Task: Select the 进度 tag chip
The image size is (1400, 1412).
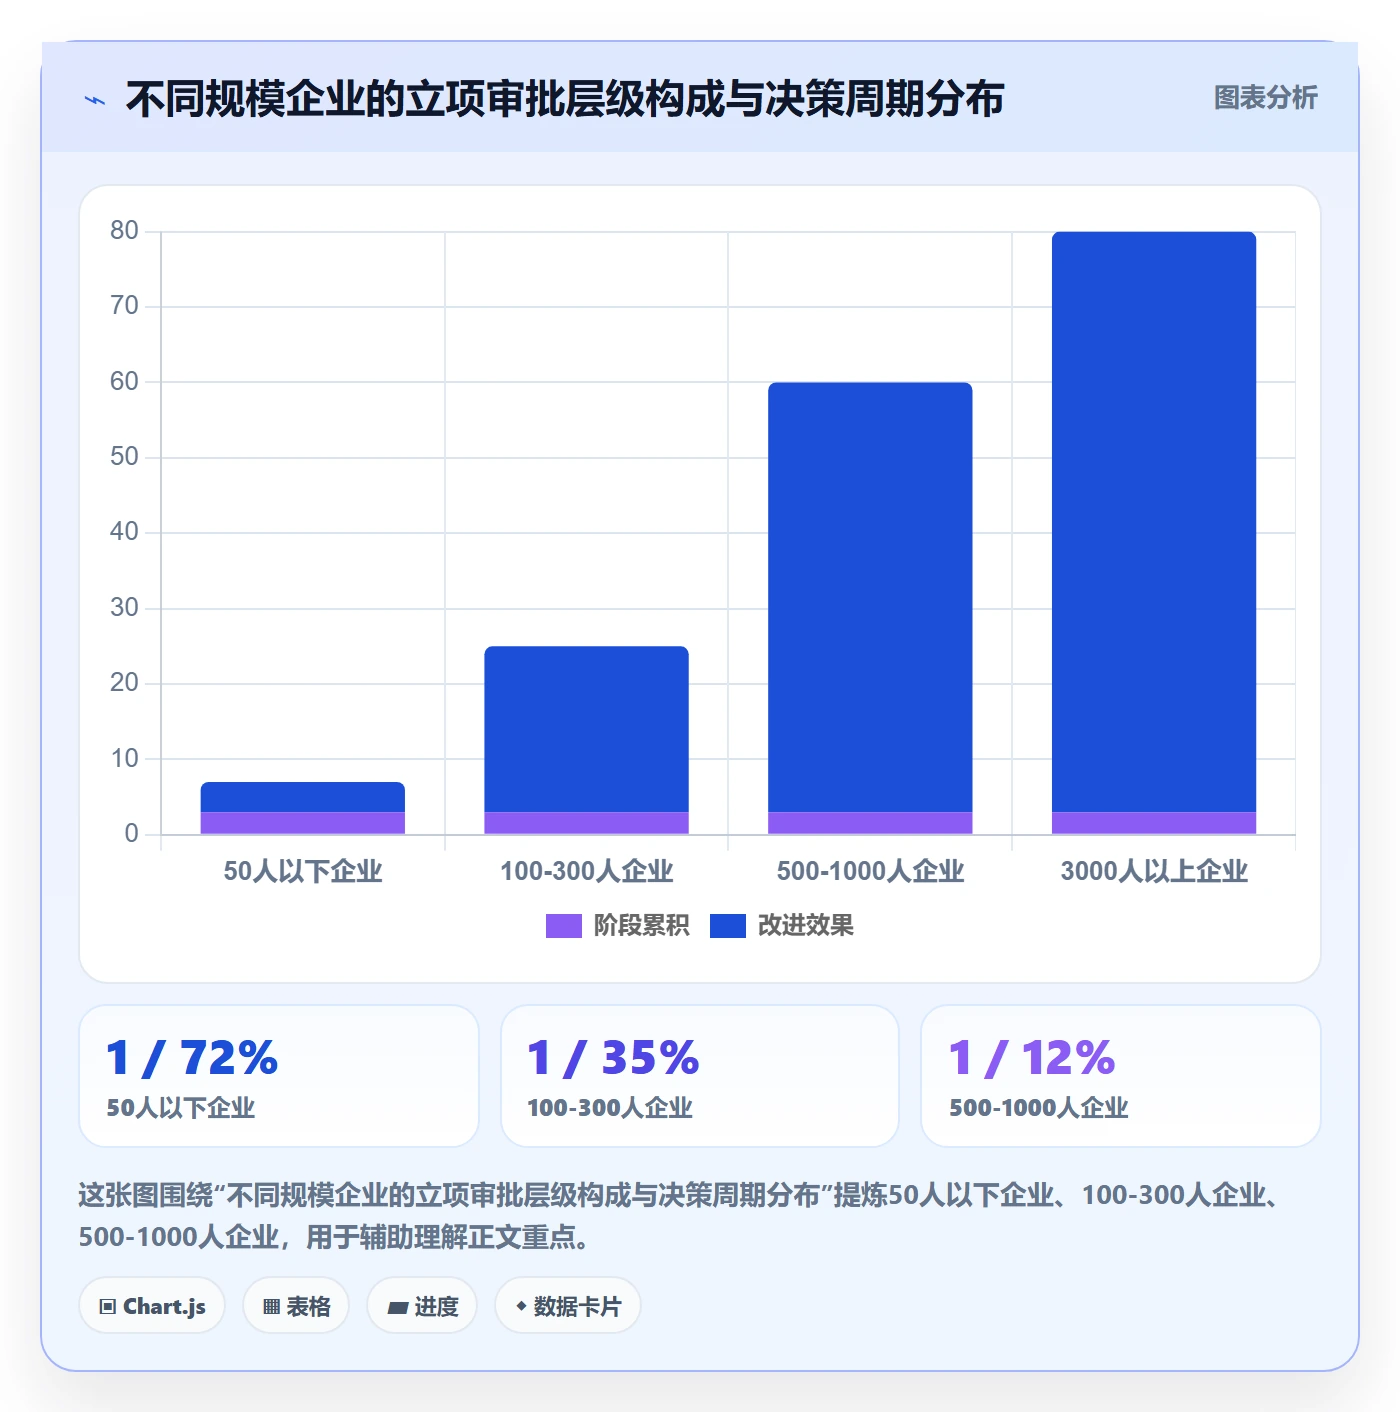Action: point(422,1306)
